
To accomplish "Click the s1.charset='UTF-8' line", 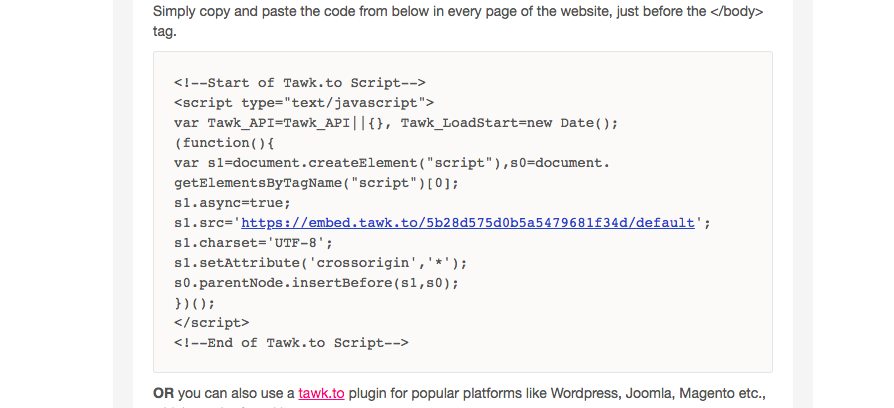I will click(251, 243).
